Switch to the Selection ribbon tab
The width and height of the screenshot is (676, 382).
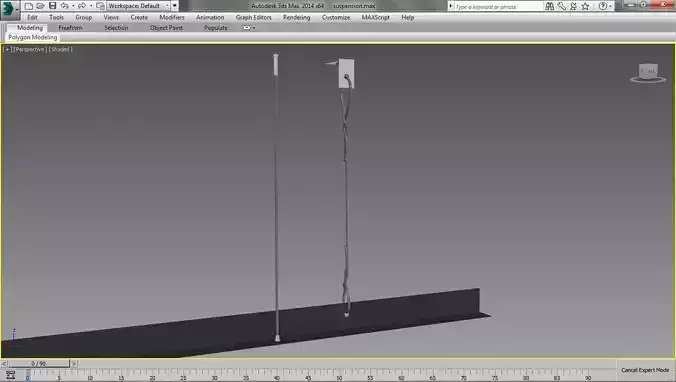pos(116,28)
